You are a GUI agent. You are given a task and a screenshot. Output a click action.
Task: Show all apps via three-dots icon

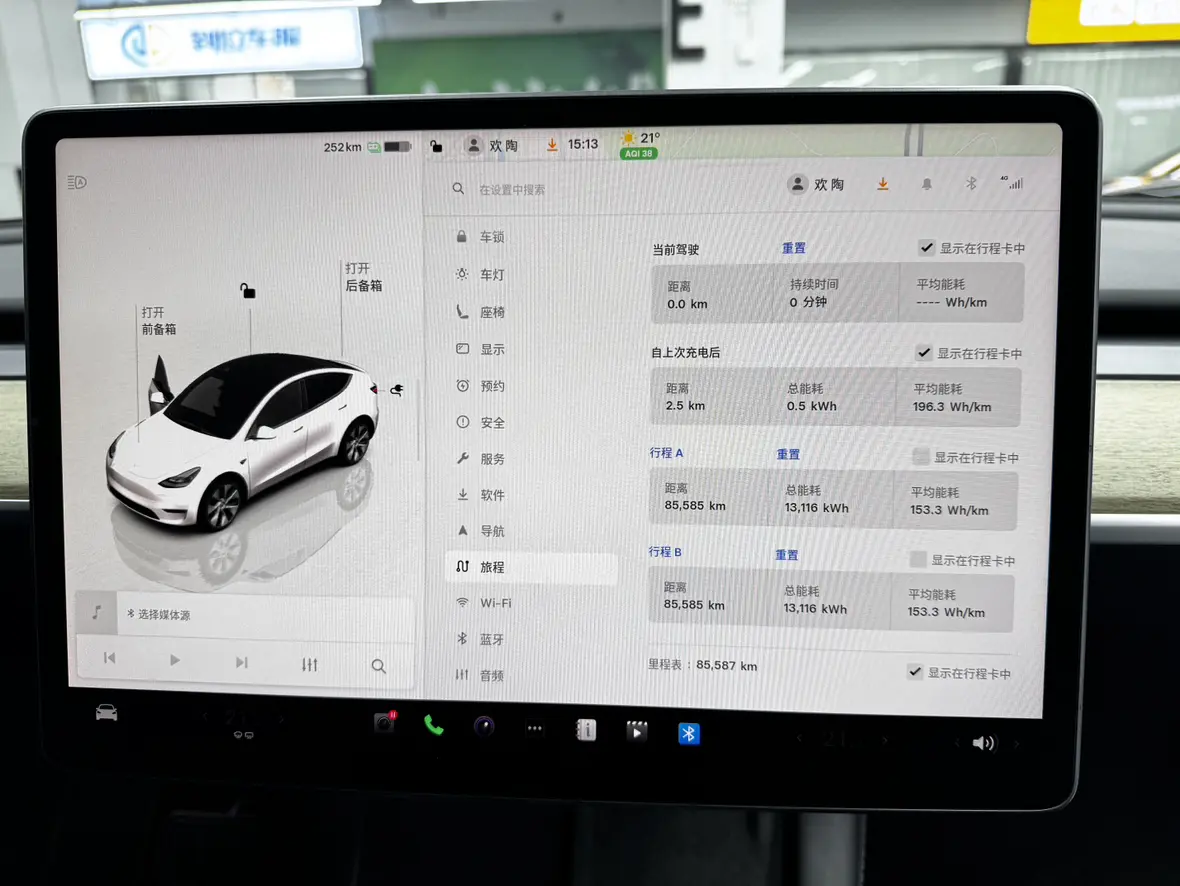pyautogui.click(x=535, y=728)
